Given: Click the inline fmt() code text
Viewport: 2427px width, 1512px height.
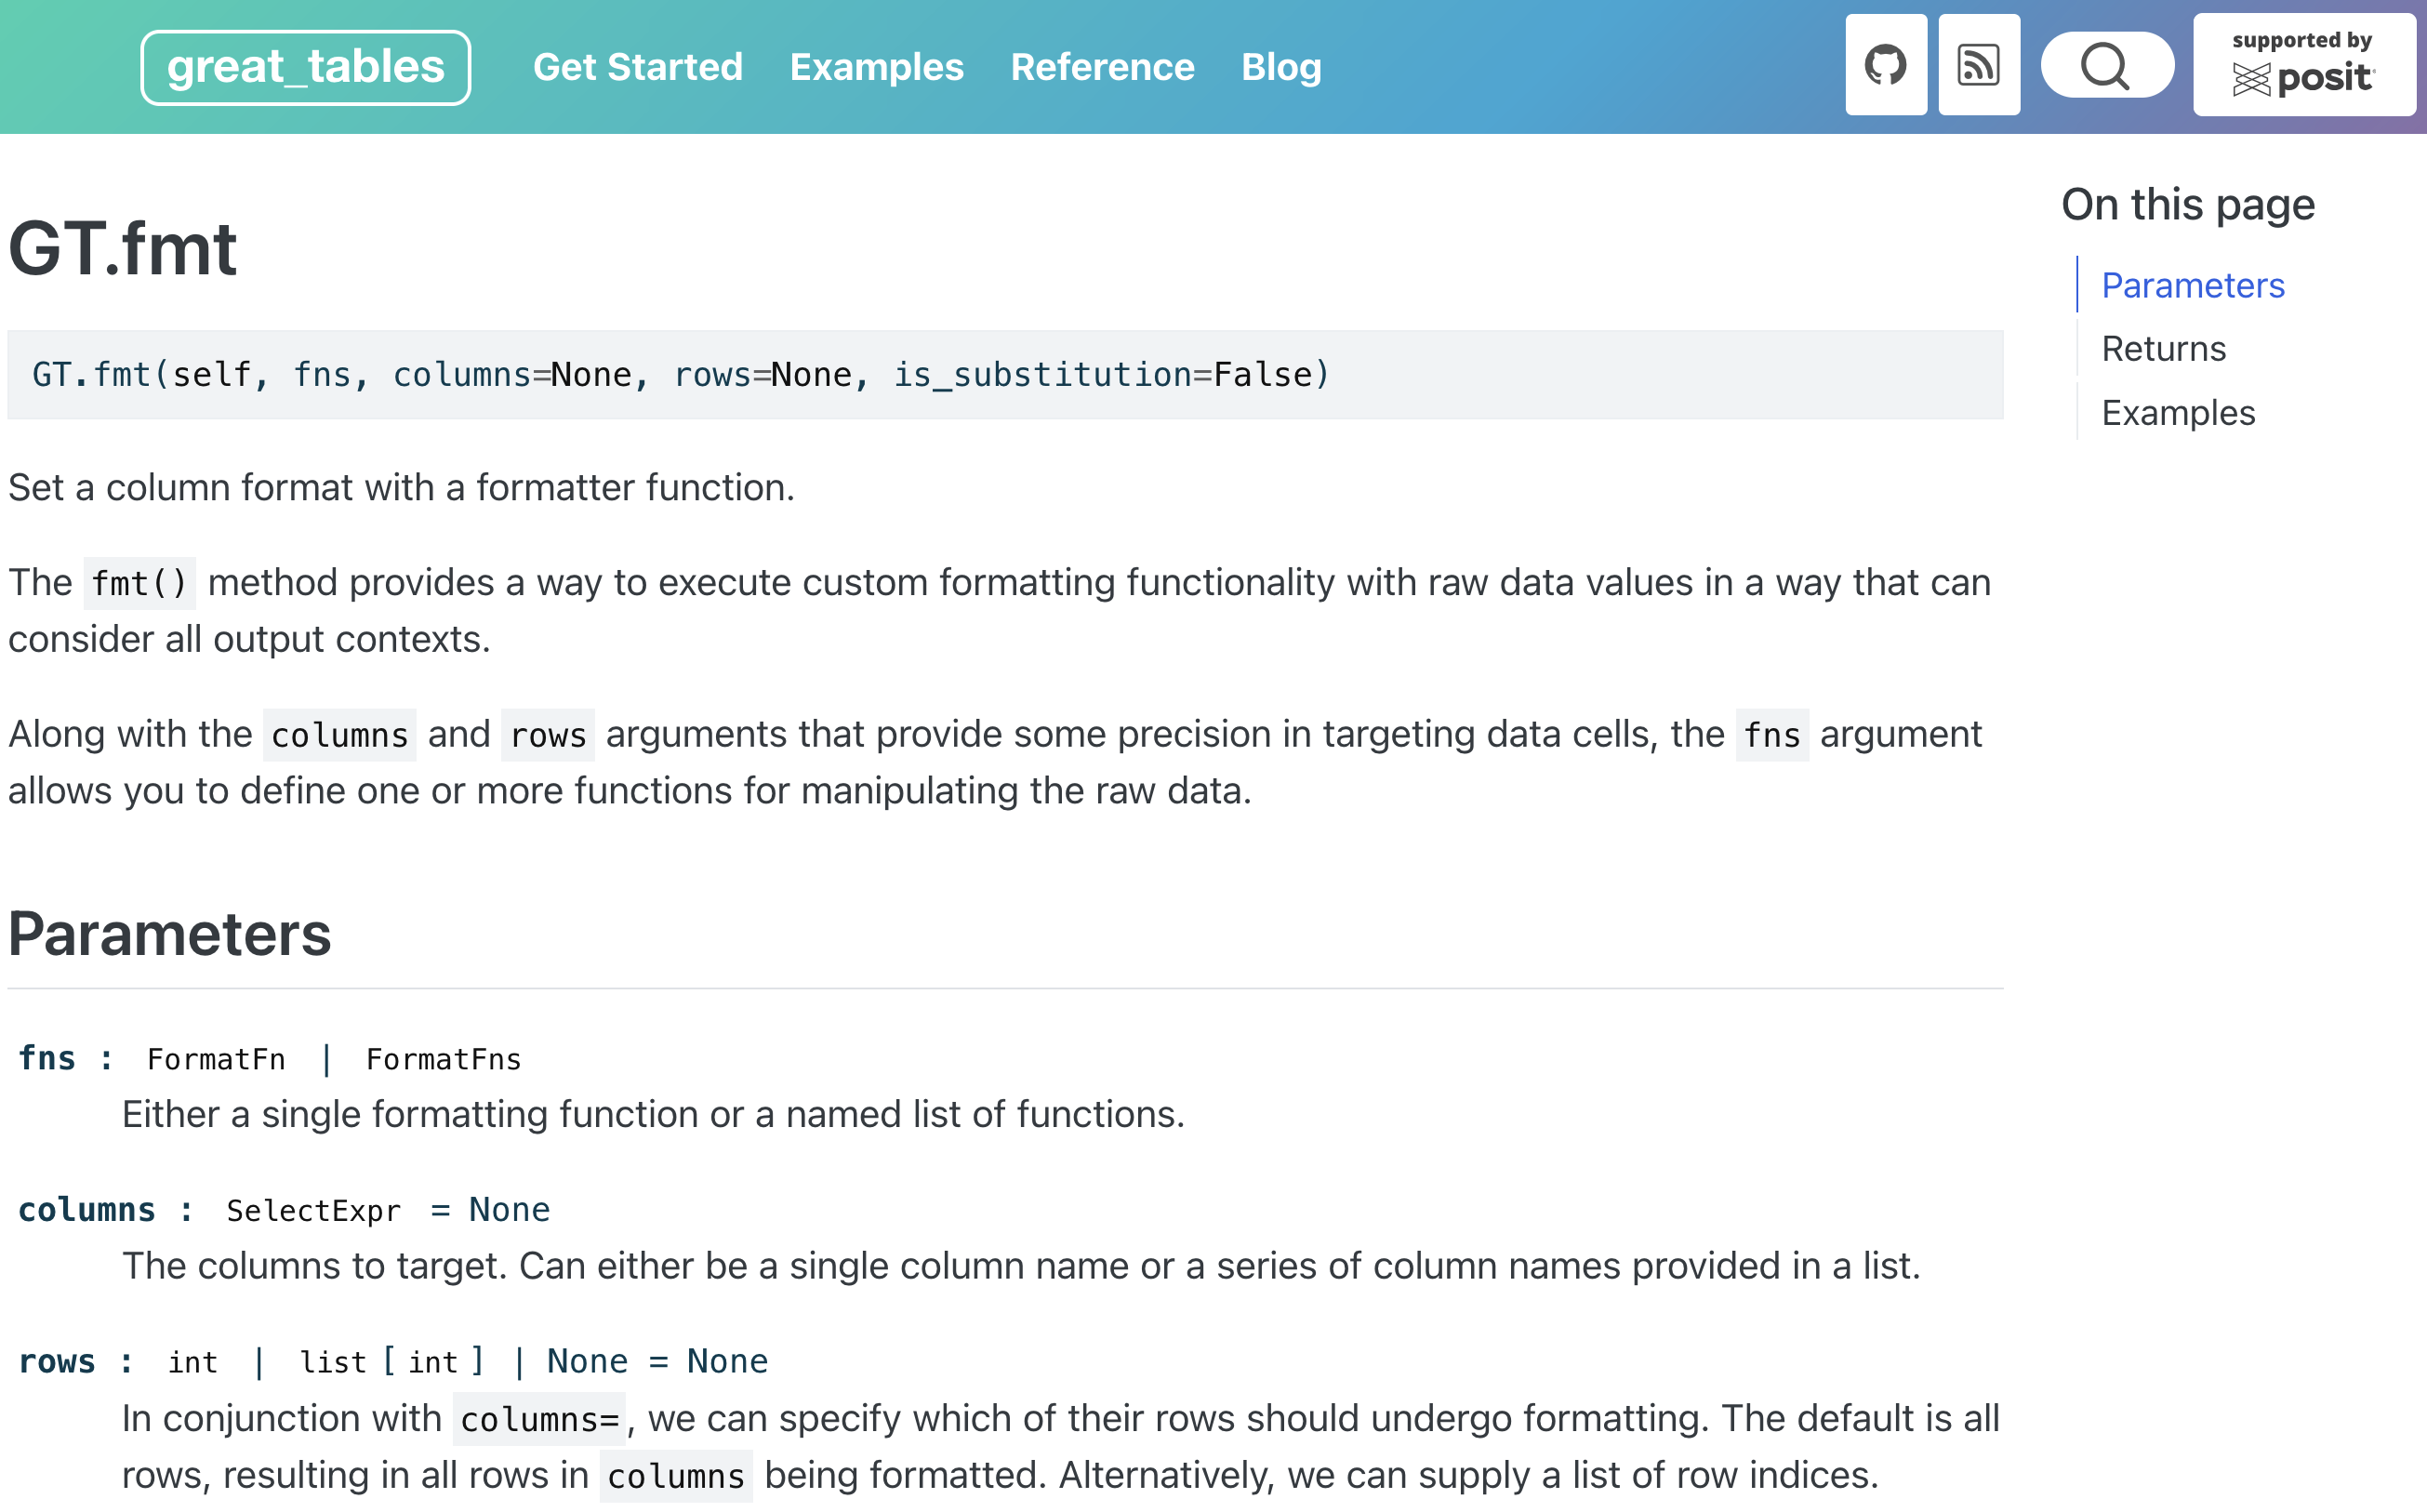Looking at the screenshot, I should tap(139, 583).
